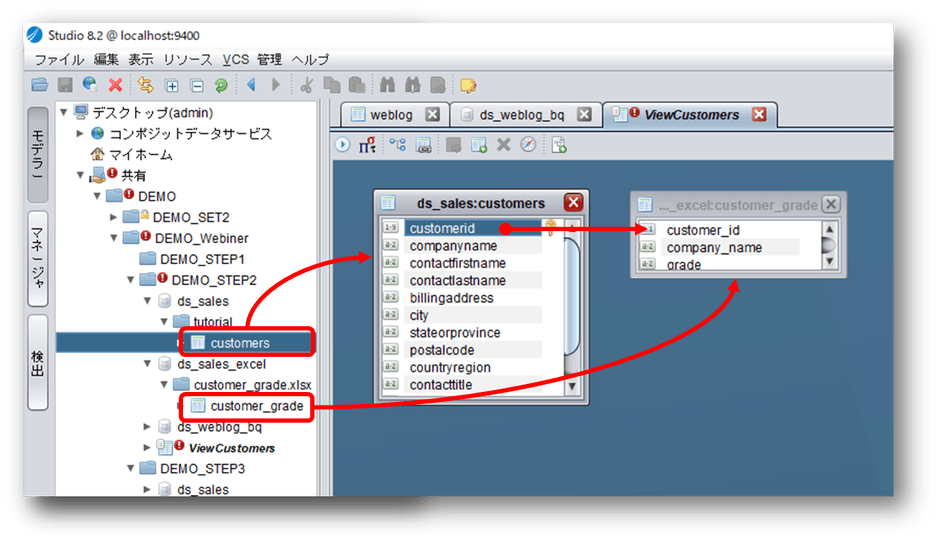Image resolution: width=940 pixels, height=543 pixels.
Task: Click the scissors cut toolbar icon
Action: pos(307,86)
